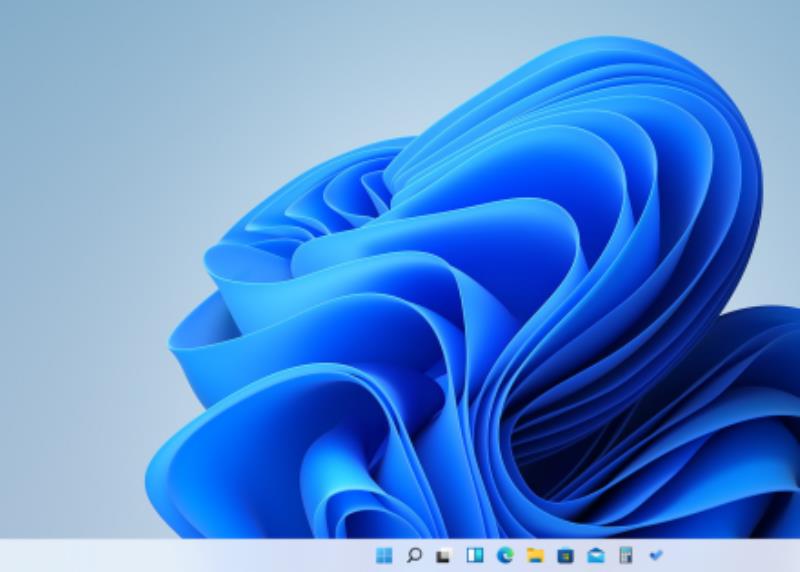Open the Windows Start menu
Image resolution: width=800 pixels, height=572 pixels.
tap(384, 555)
